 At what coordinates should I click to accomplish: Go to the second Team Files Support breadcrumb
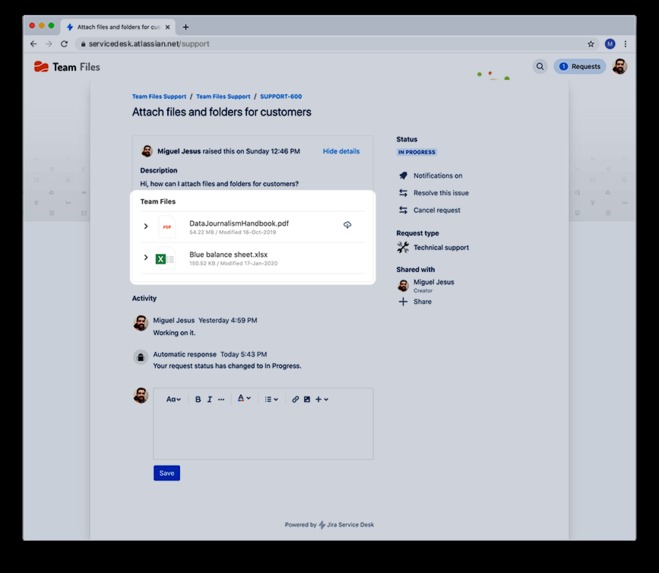(223, 96)
